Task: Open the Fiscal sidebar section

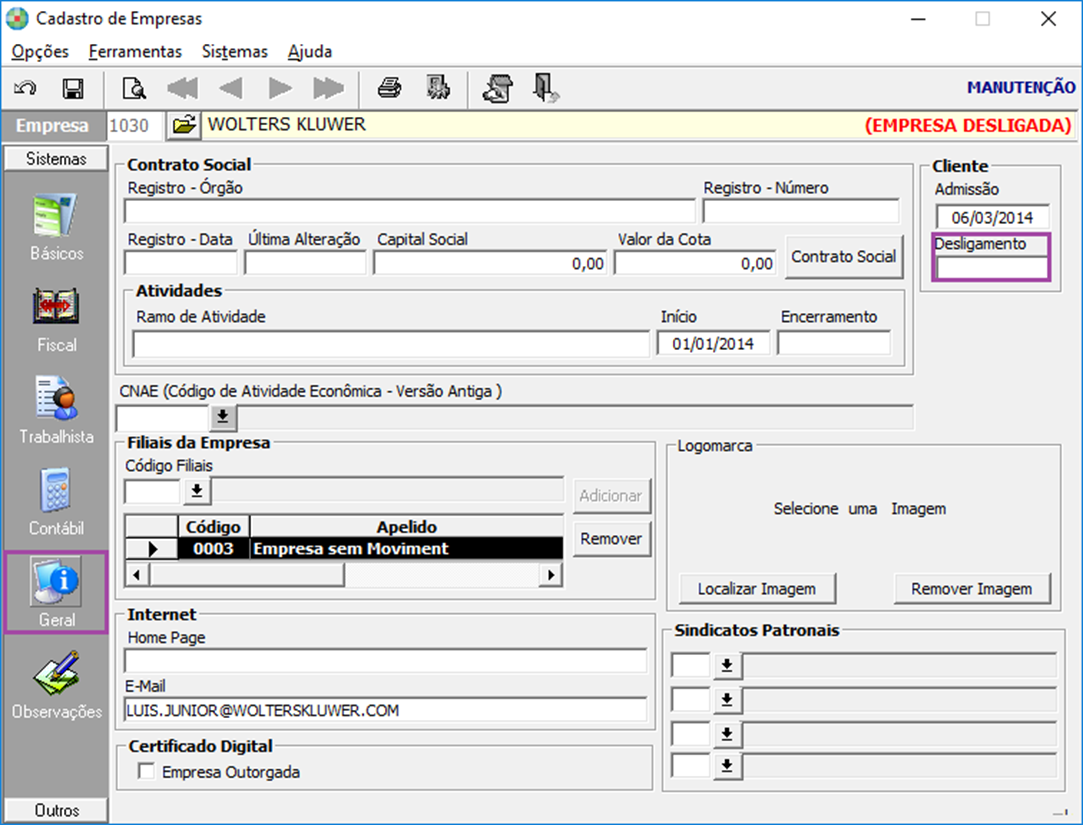Action: point(56,320)
